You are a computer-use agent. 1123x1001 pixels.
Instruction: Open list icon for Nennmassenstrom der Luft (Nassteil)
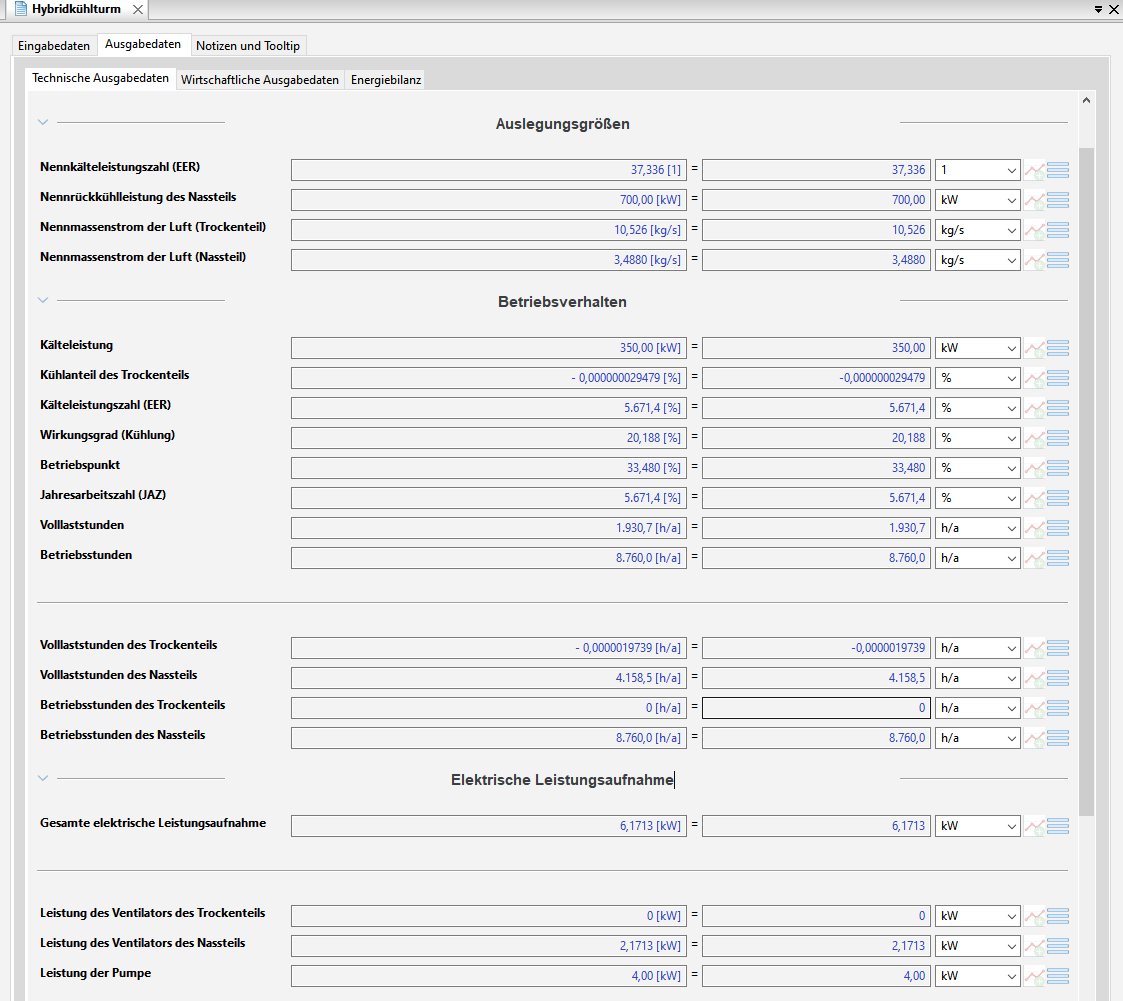1058,261
